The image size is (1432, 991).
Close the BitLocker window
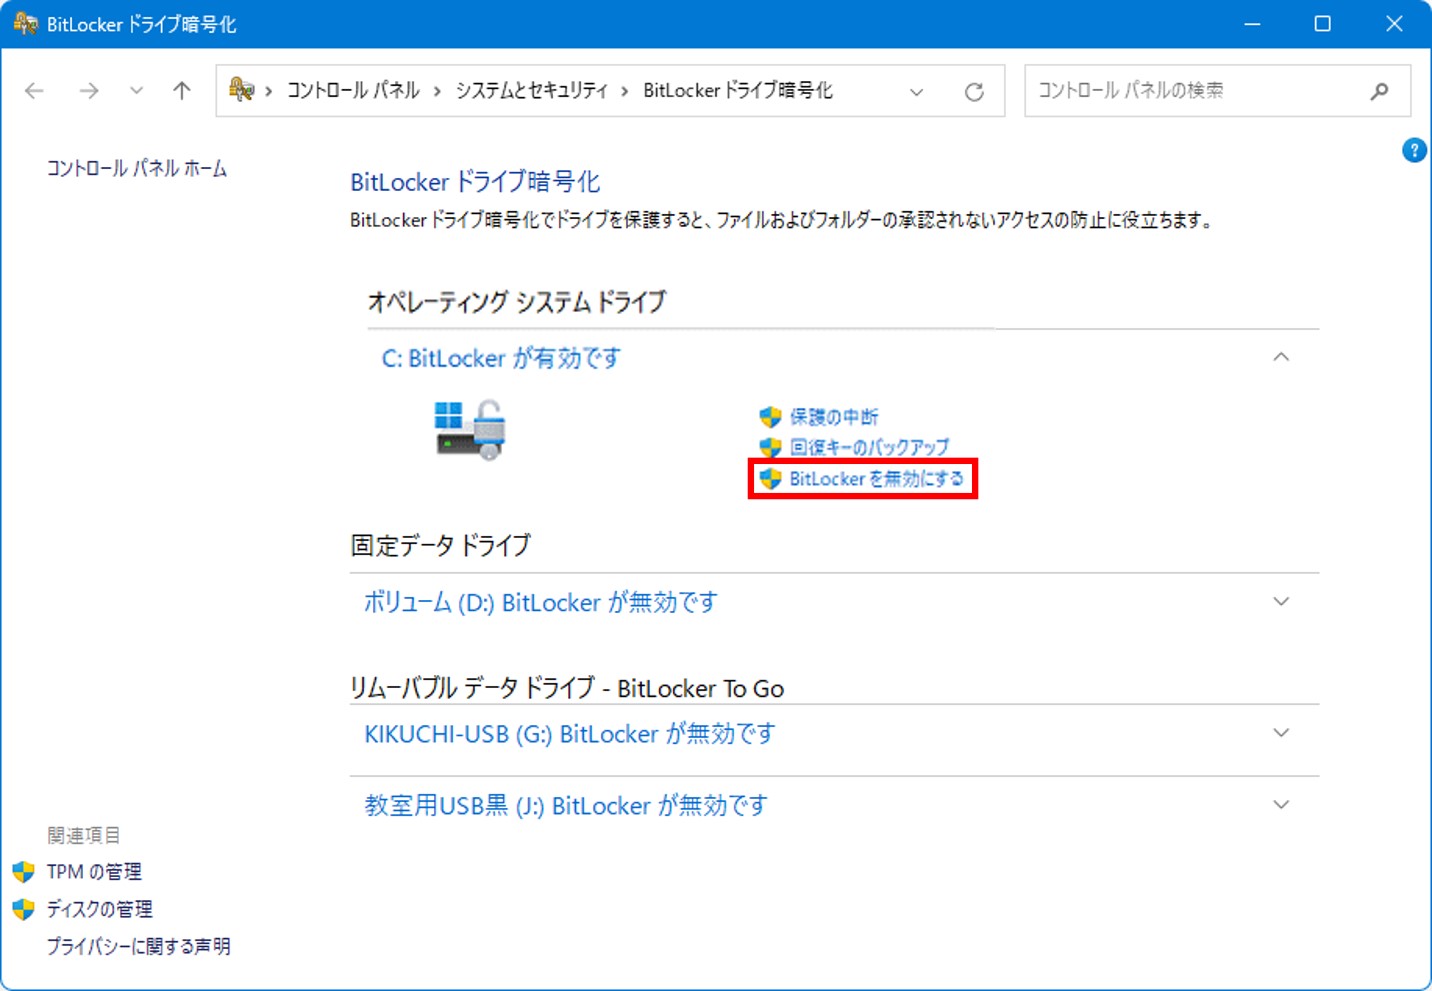coord(1394,24)
